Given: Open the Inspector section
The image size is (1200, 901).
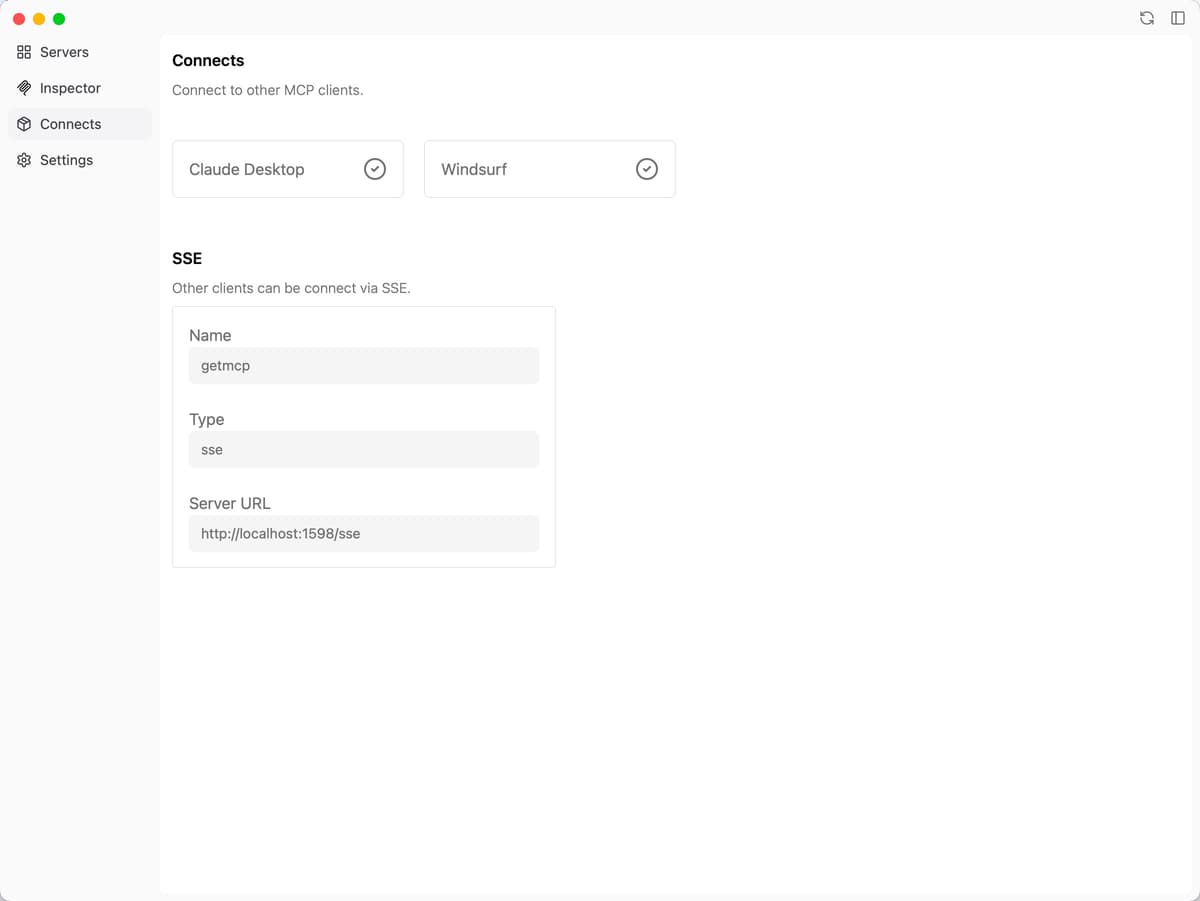Looking at the screenshot, I should [70, 88].
